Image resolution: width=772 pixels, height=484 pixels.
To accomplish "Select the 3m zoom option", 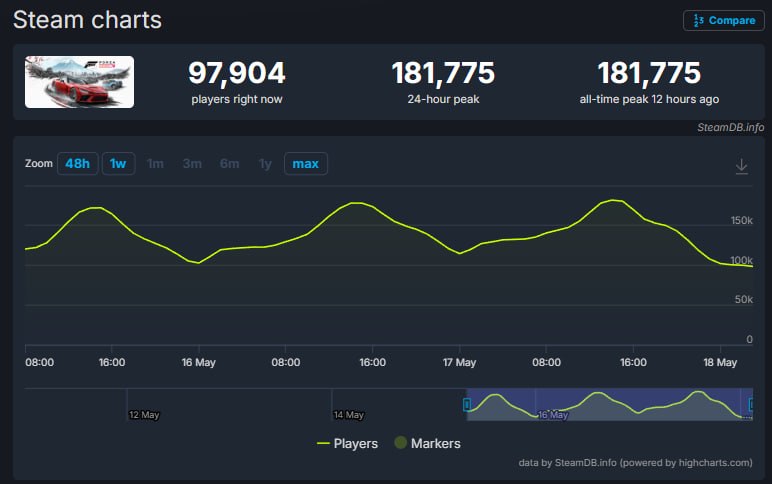I will pos(192,163).
